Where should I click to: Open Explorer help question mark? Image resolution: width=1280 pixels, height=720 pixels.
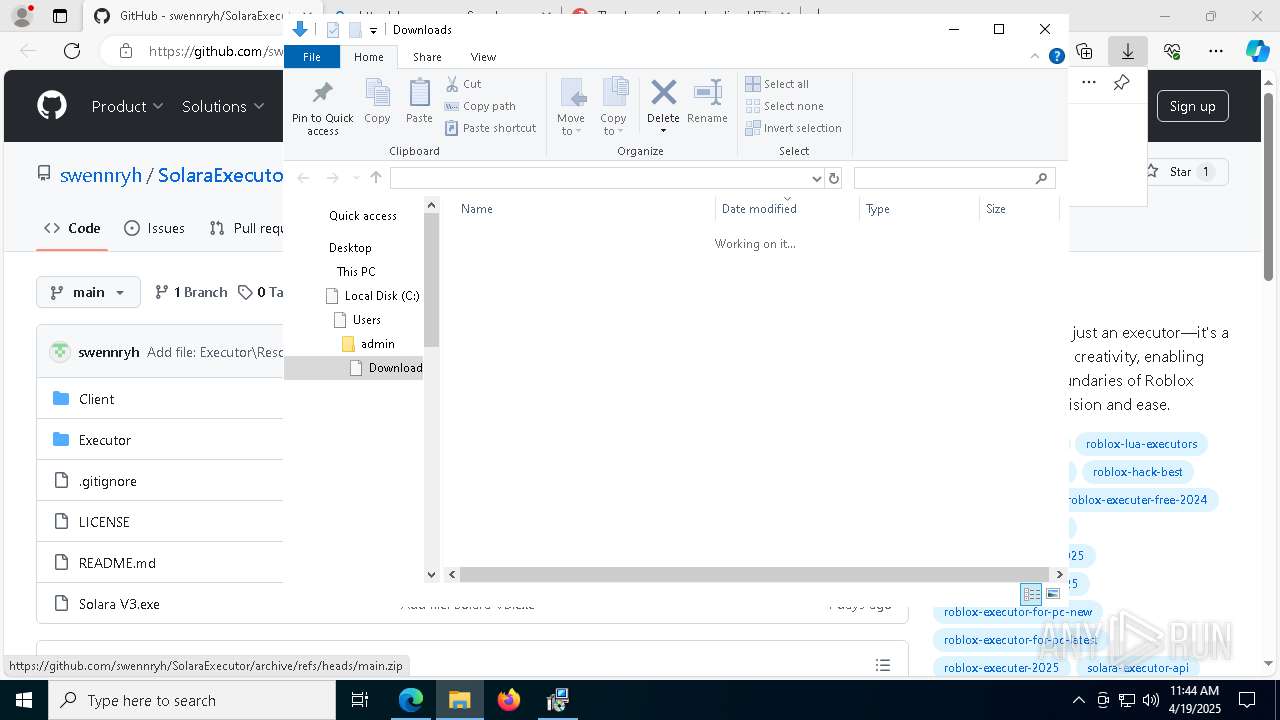tap(1056, 57)
